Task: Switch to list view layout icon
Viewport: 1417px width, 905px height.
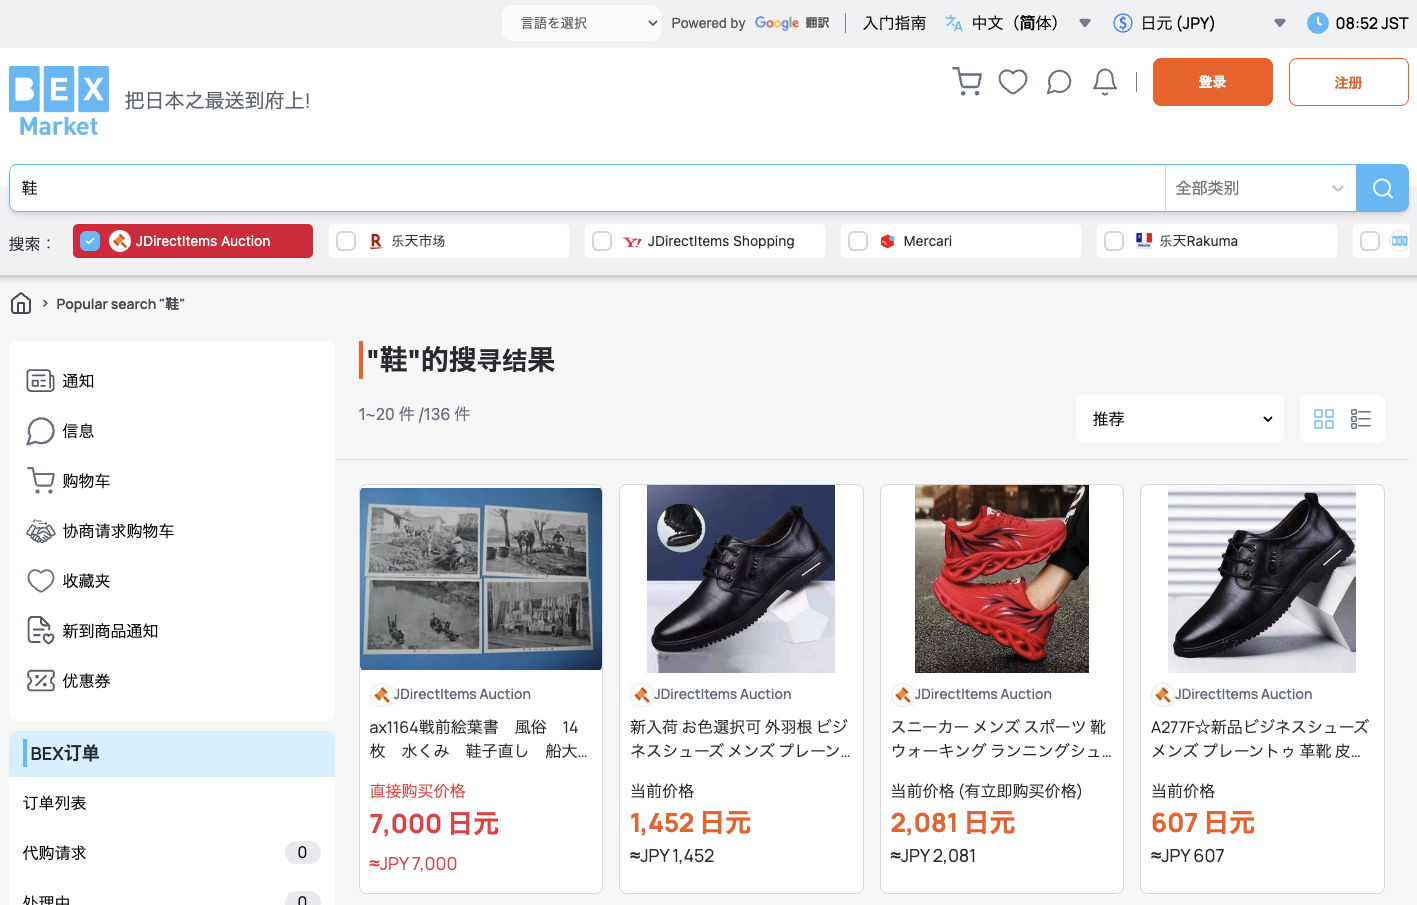Action: pos(1361,419)
